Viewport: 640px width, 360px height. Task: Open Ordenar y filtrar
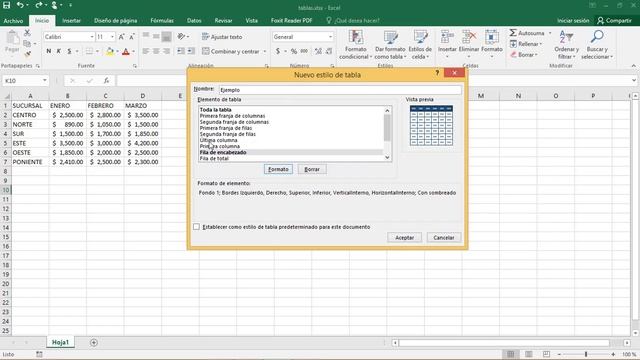566,45
